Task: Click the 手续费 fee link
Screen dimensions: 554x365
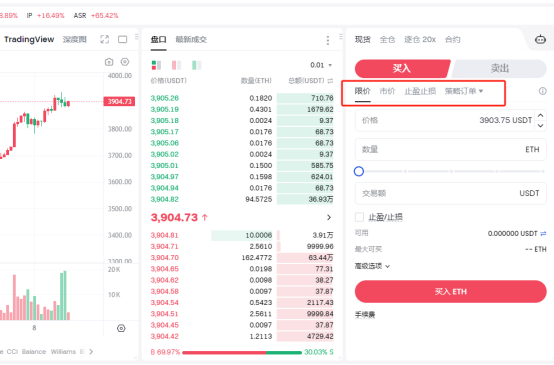Action: (x=365, y=314)
